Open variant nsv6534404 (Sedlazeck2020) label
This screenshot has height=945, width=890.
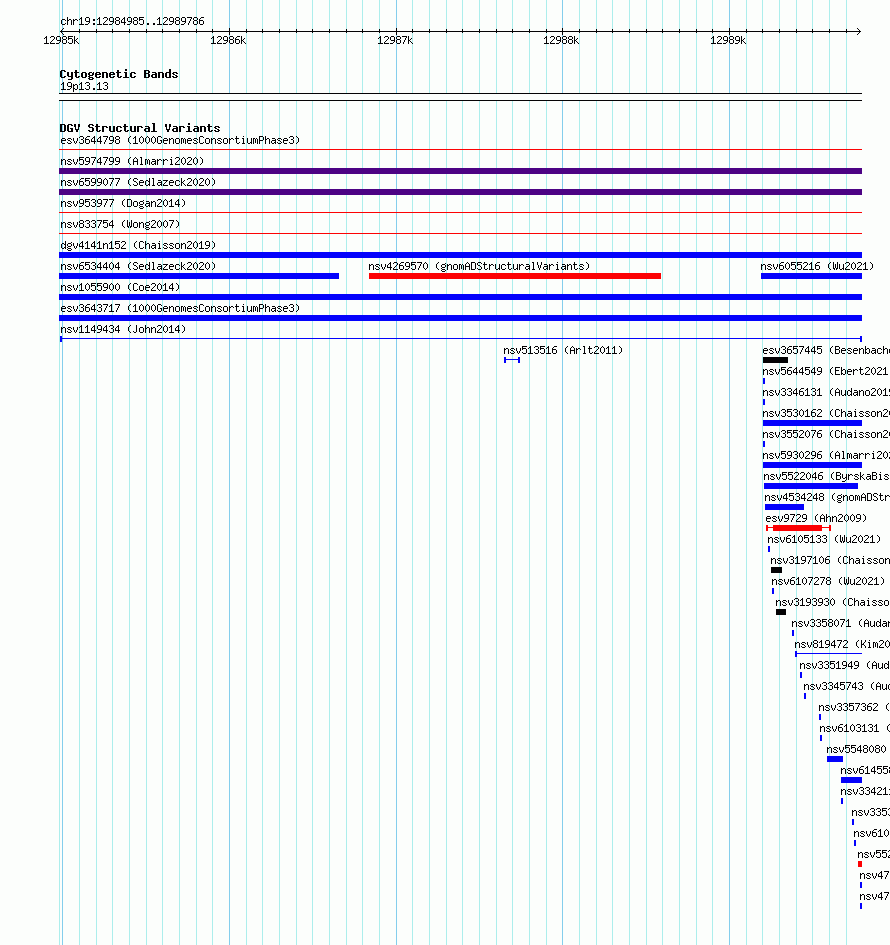(138, 266)
